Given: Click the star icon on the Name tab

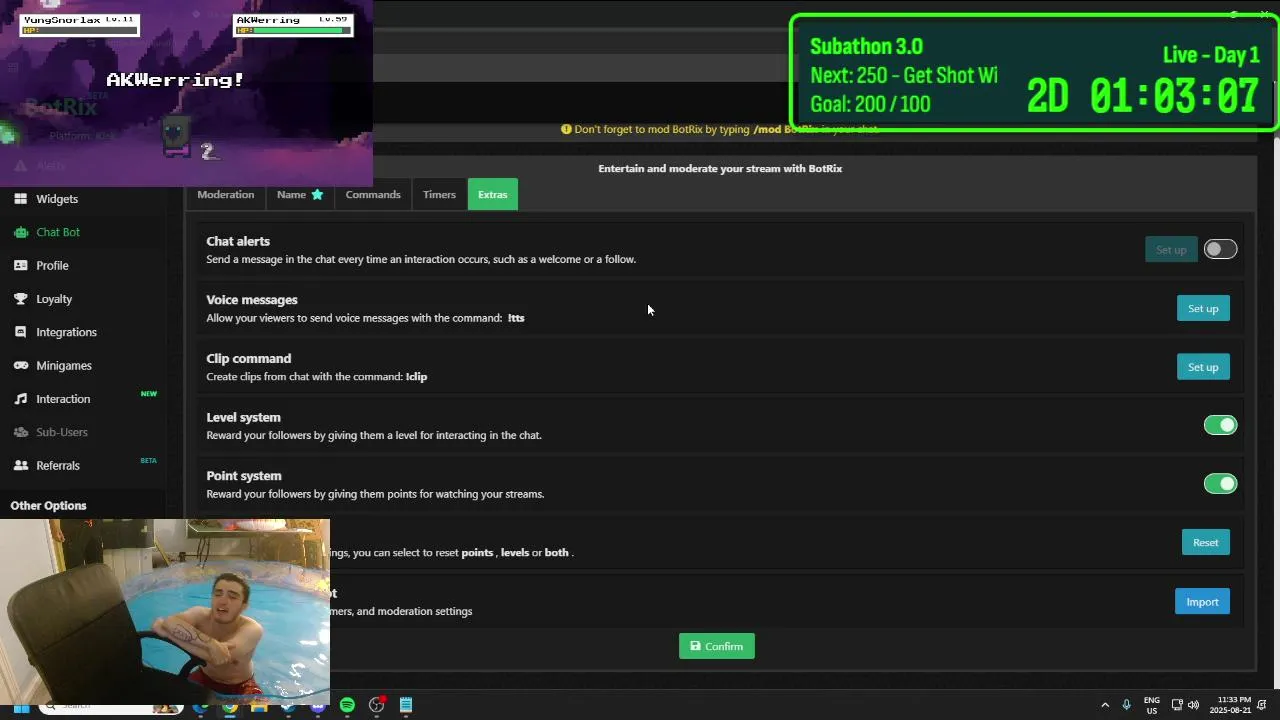Looking at the screenshot, I should (x=317, y=195).
